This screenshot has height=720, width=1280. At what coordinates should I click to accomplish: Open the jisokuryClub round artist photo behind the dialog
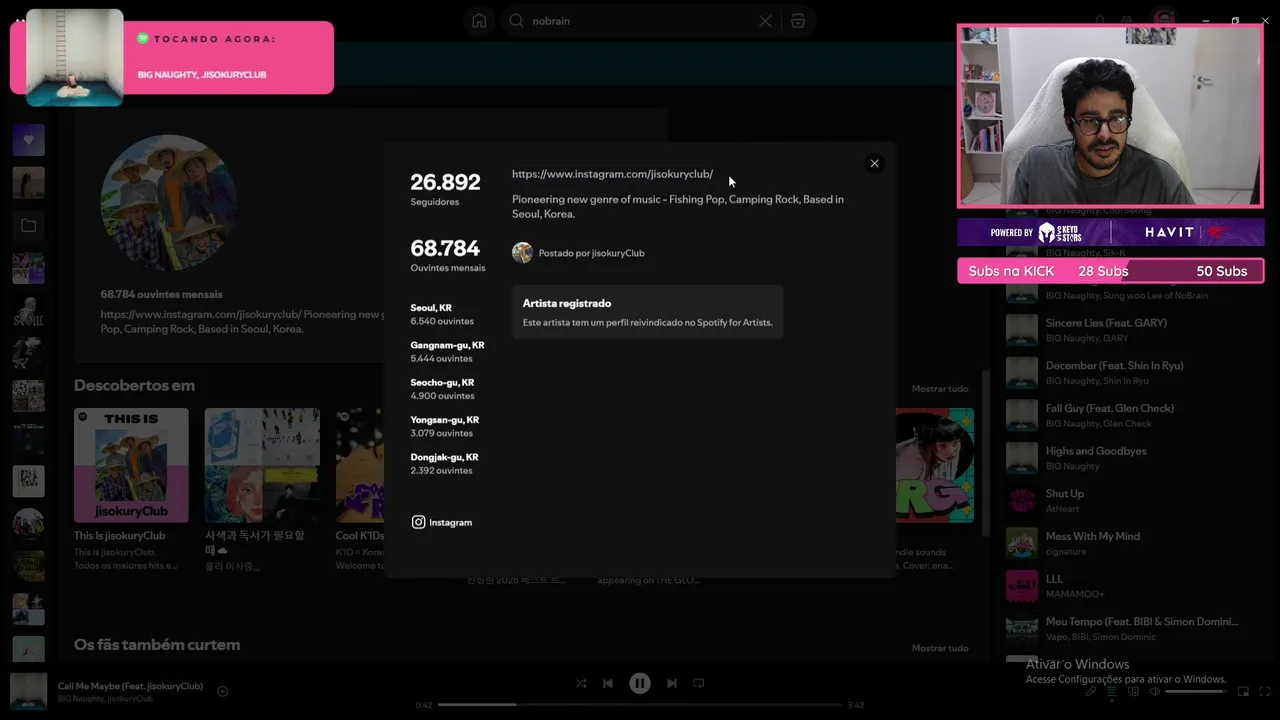pos(168,203)
